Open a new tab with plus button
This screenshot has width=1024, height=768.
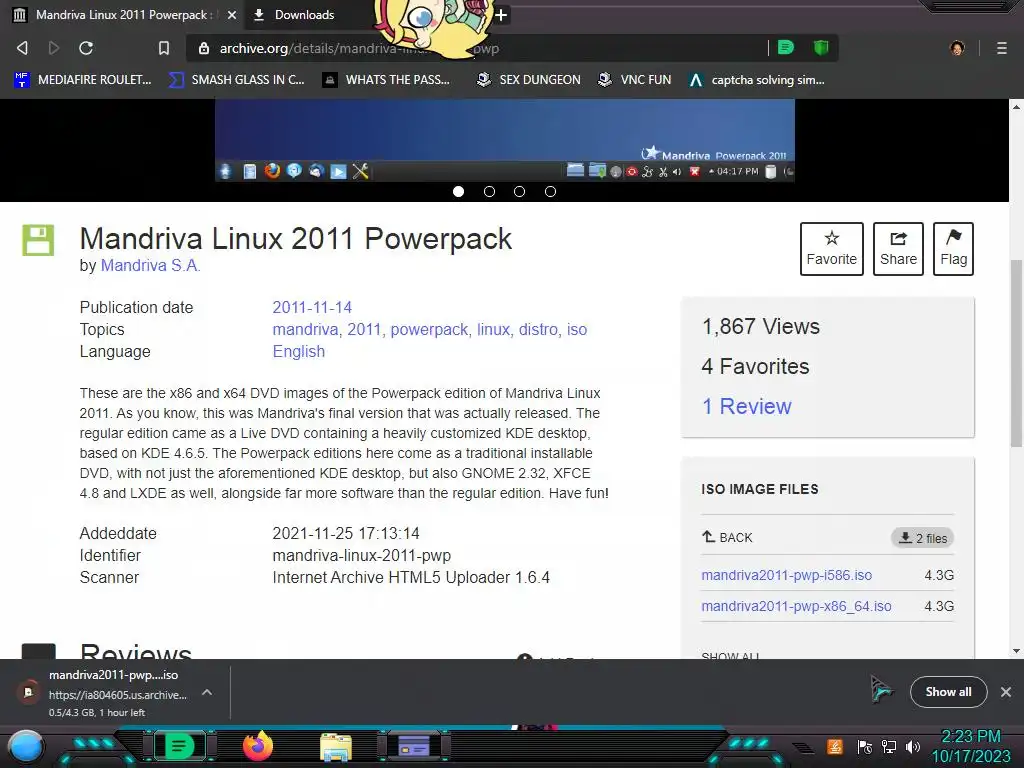tap(501, 15)
